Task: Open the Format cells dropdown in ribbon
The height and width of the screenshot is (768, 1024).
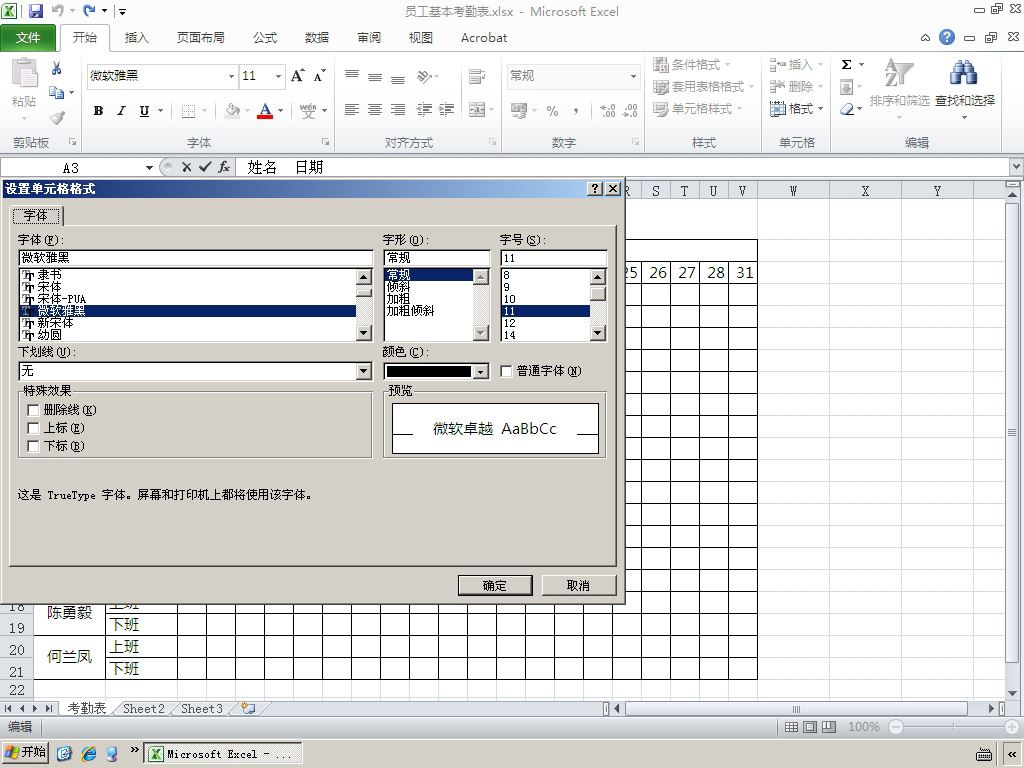Action: click(796, 108)
